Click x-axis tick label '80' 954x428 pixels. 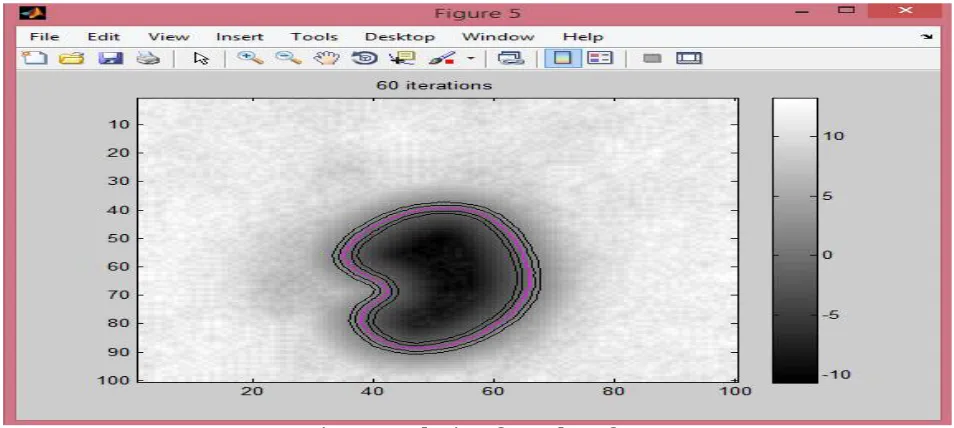coord(615,392)
